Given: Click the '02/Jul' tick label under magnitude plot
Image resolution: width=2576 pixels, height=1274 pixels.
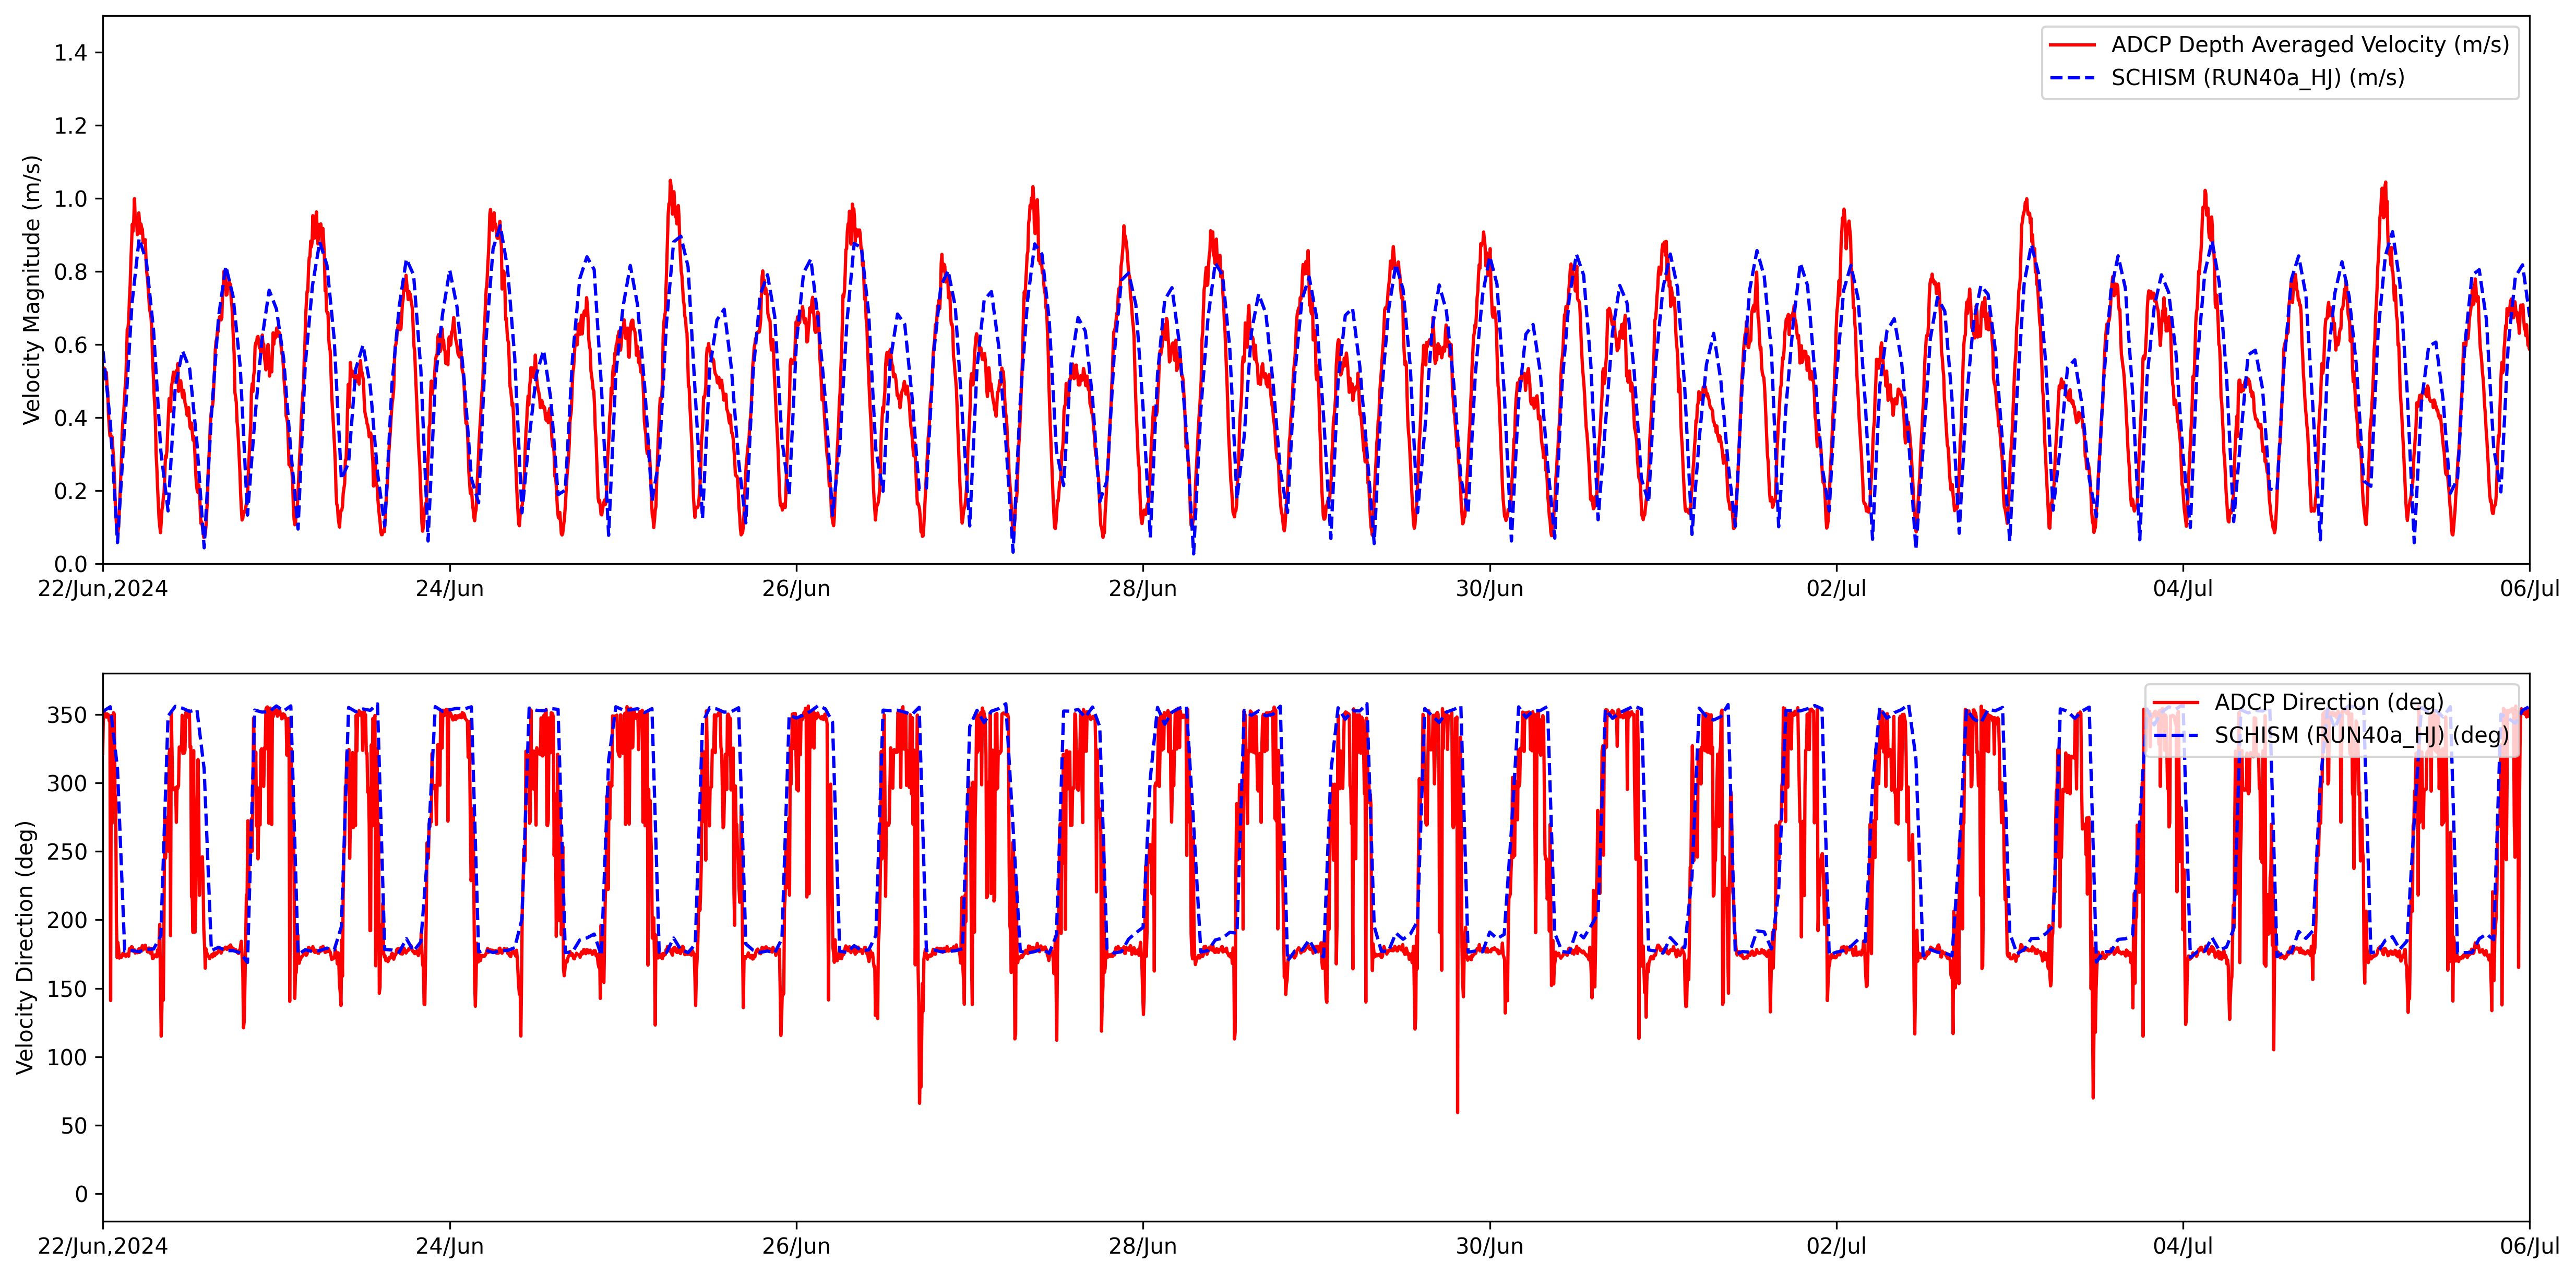Looking at the screenshot, I should point(1836,589).
